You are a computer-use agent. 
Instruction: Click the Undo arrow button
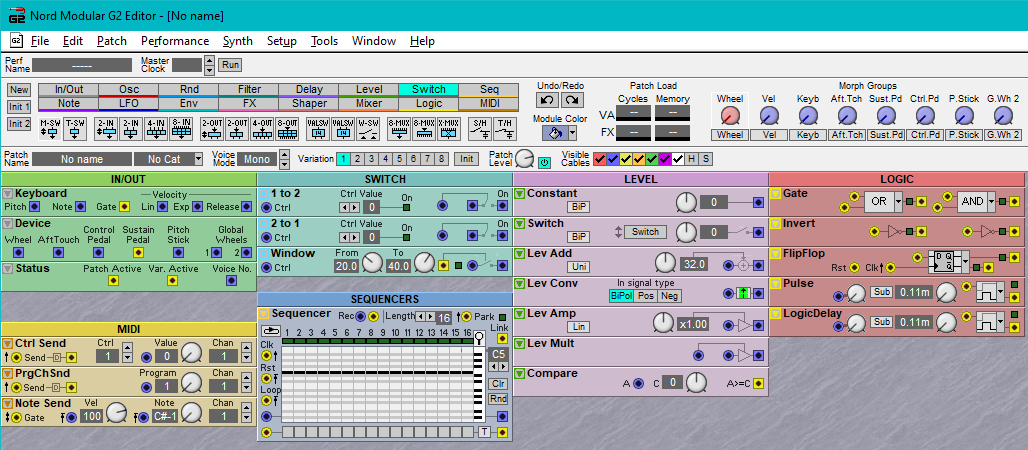pyautogui.click(x=546, y=100)
